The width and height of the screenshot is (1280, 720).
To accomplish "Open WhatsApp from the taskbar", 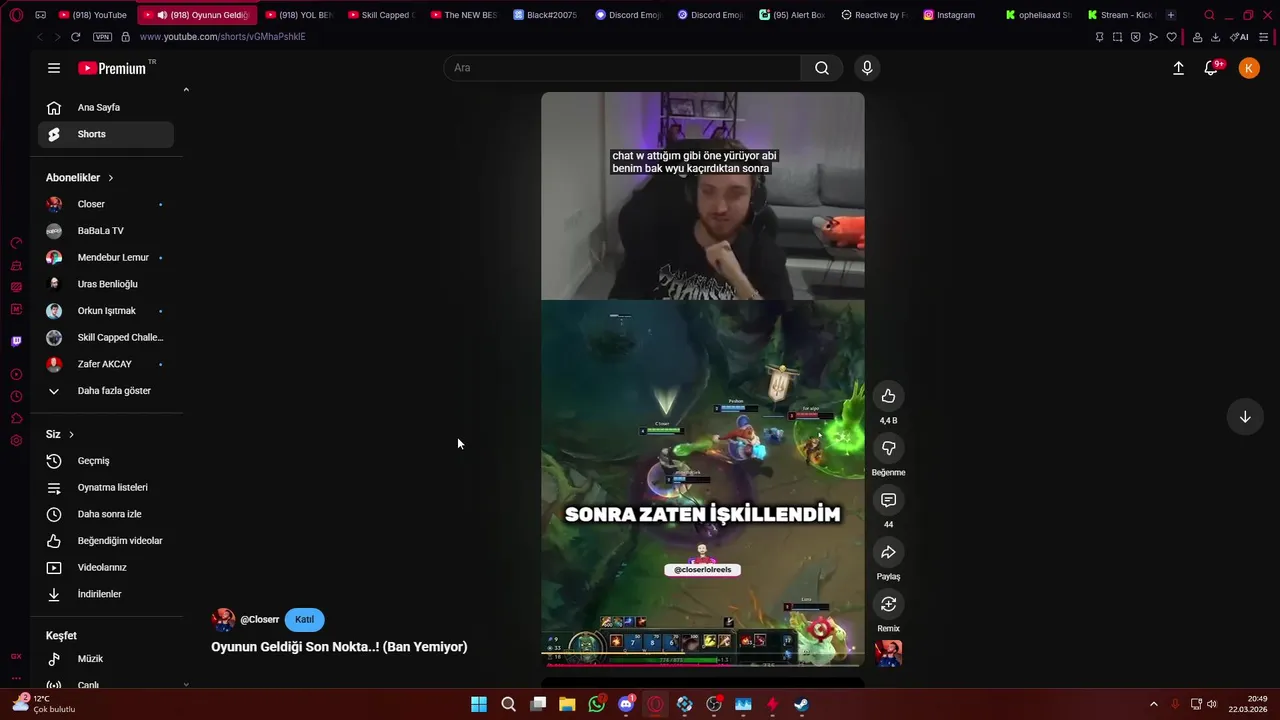I will 597,704.
